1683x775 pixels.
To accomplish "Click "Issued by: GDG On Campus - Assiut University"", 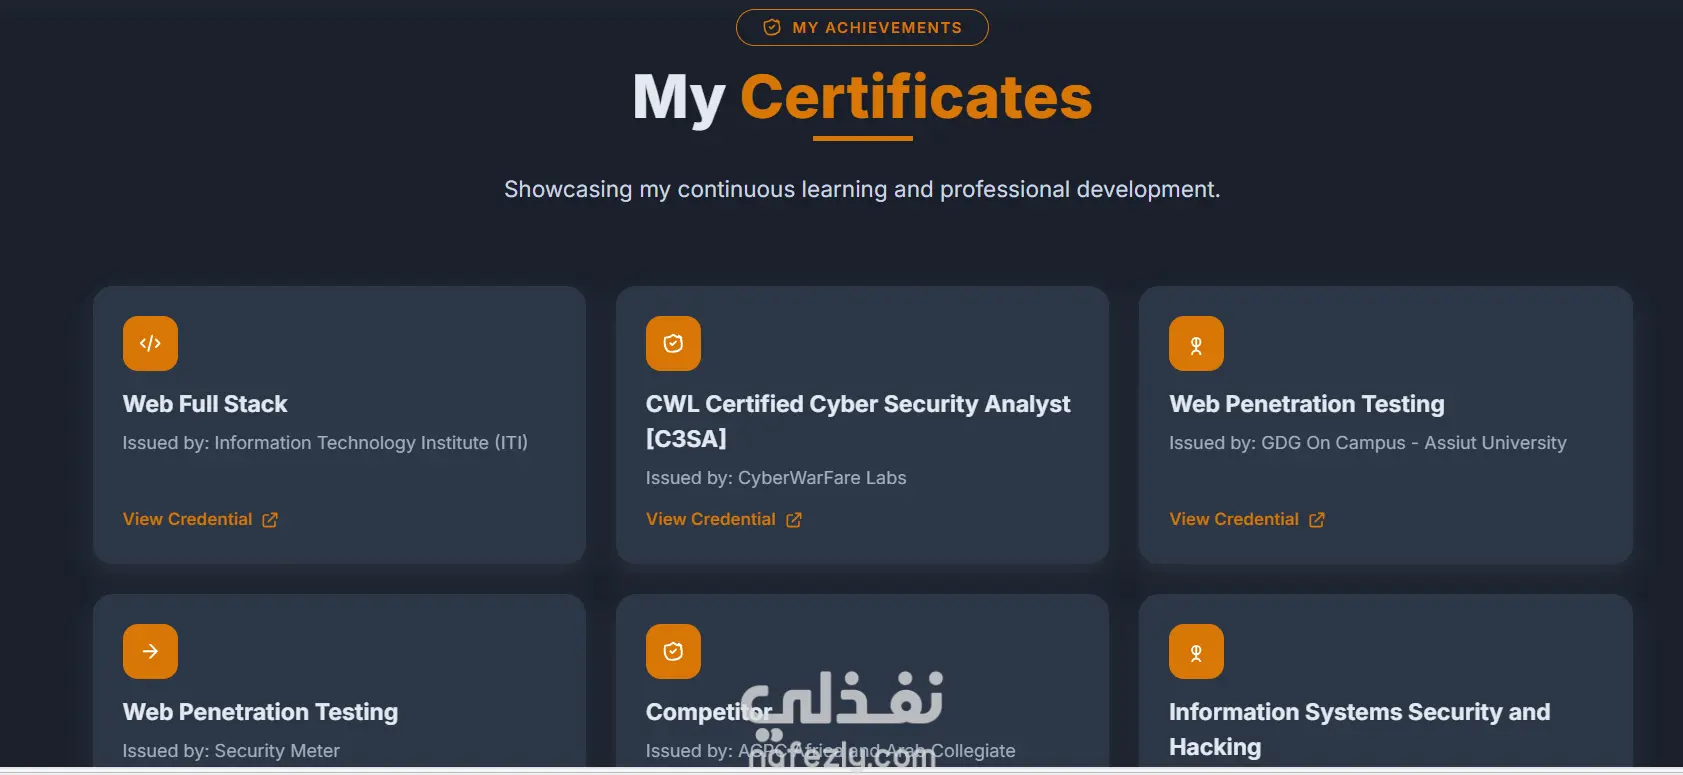I will 1368,443.
